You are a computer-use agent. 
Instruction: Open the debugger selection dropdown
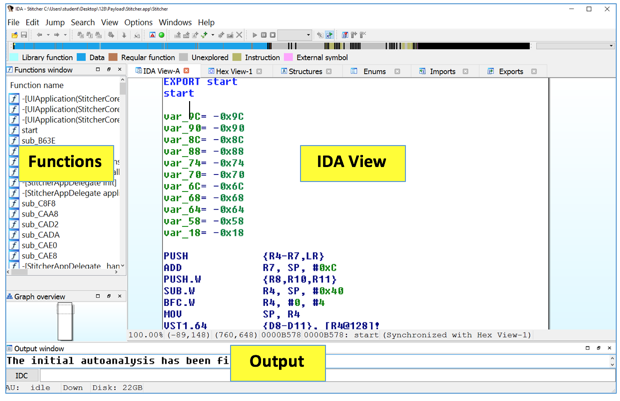click(295, 35)
